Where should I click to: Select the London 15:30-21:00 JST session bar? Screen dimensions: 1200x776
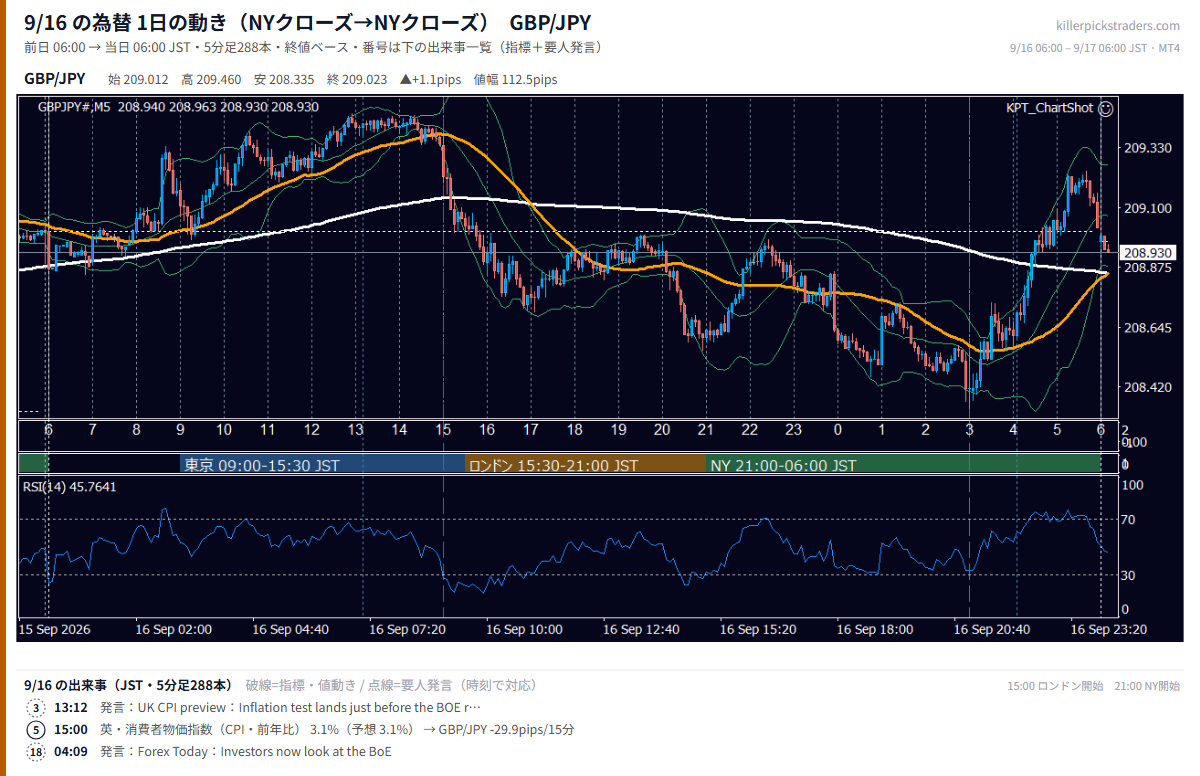(x=585, y=465)
